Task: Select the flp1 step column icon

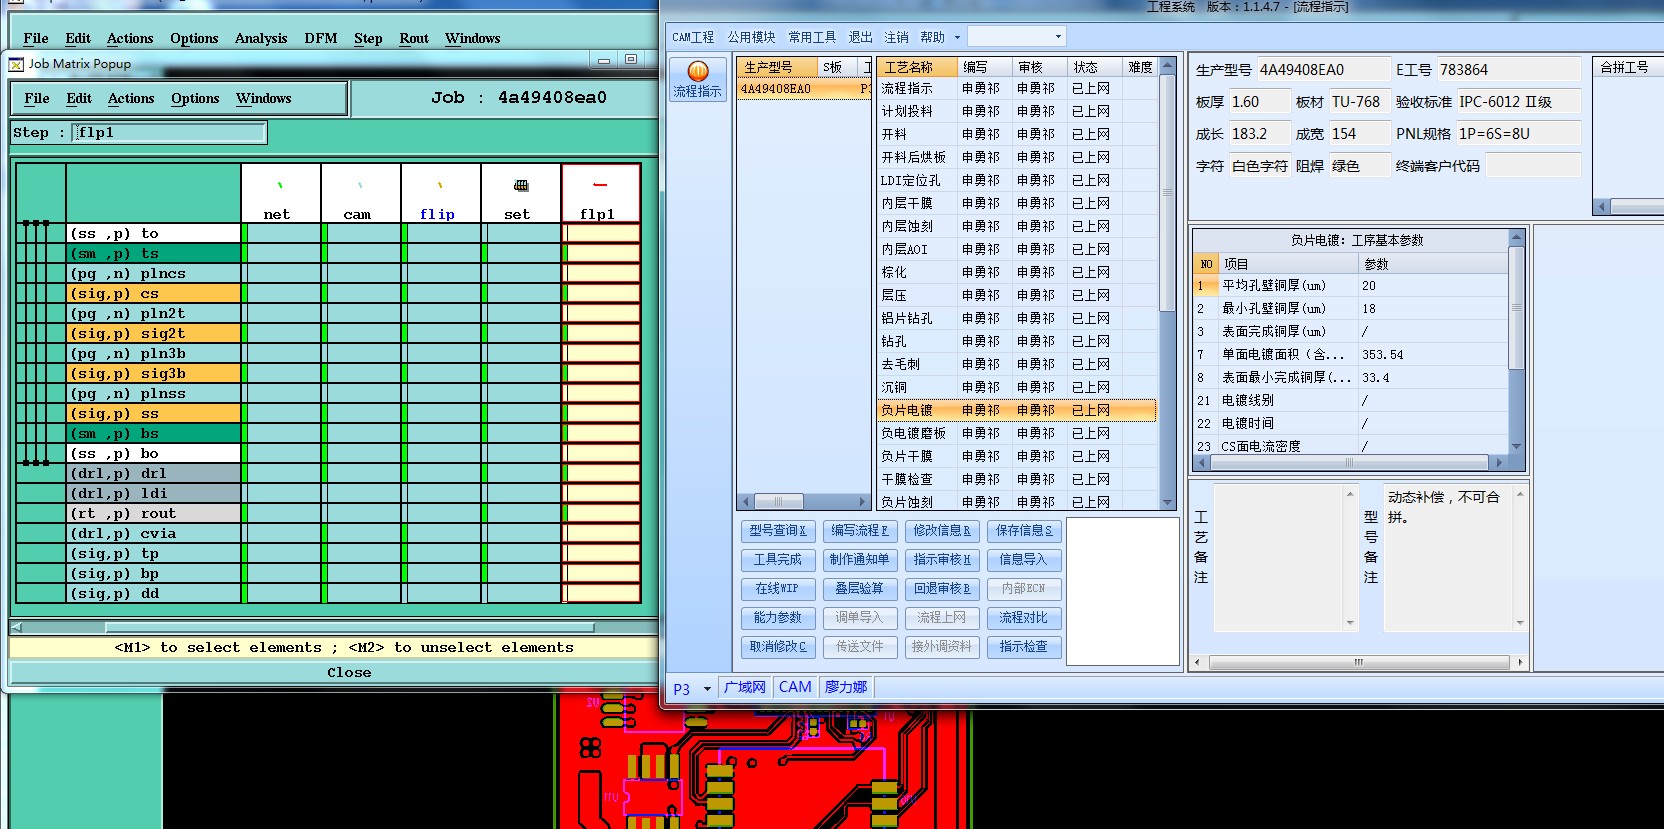Action: tap(600, 185)
